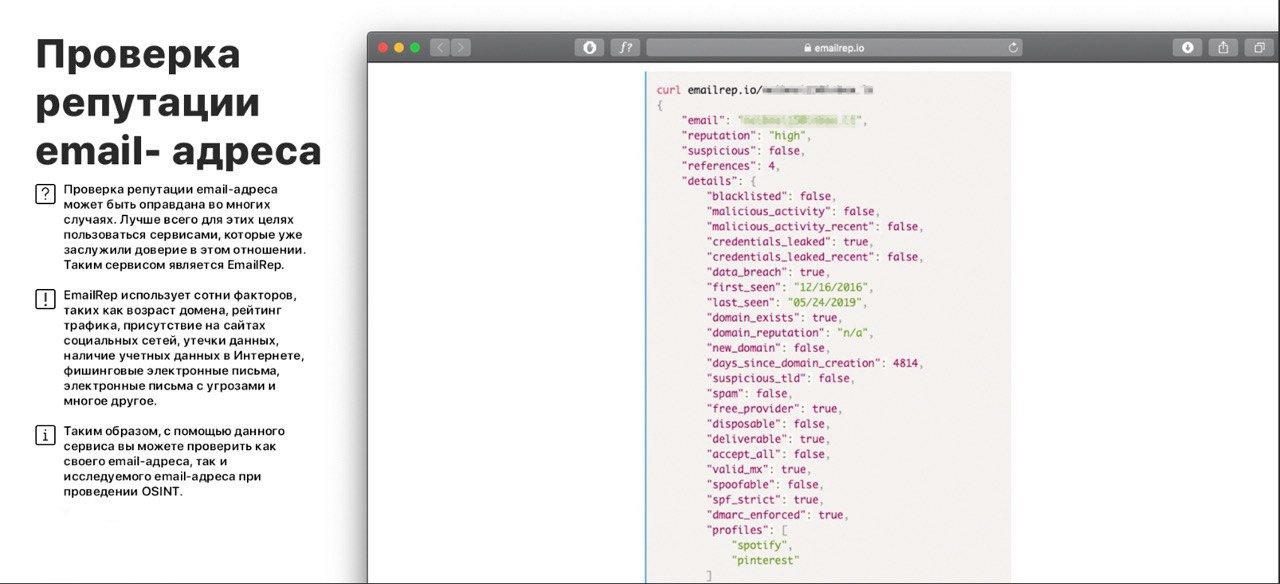This screenshot has width=1280, height=584.
Task: Select the info icon beside third paragraph
Action: coord(45,435)
